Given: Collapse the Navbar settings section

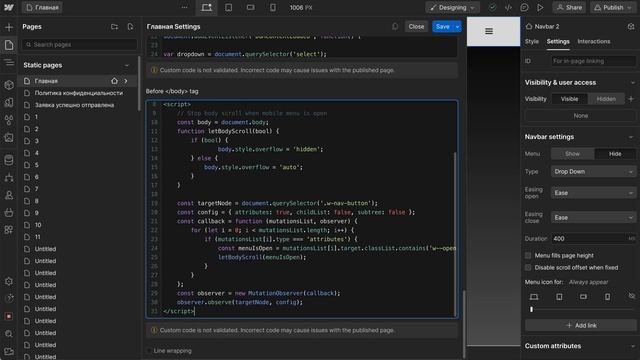Looking at the screenshot, I should click(x=632, y=137).
